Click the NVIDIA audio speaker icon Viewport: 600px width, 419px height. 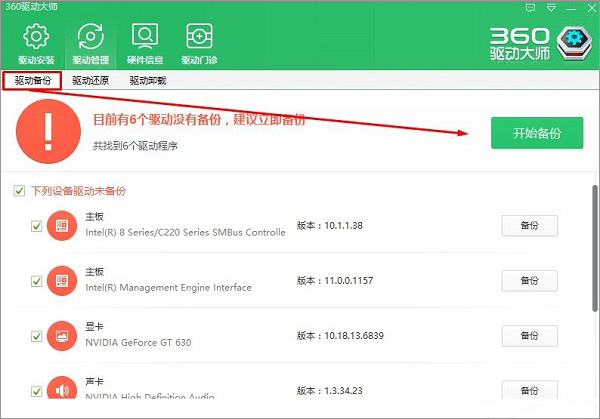(x=62, y=390)
